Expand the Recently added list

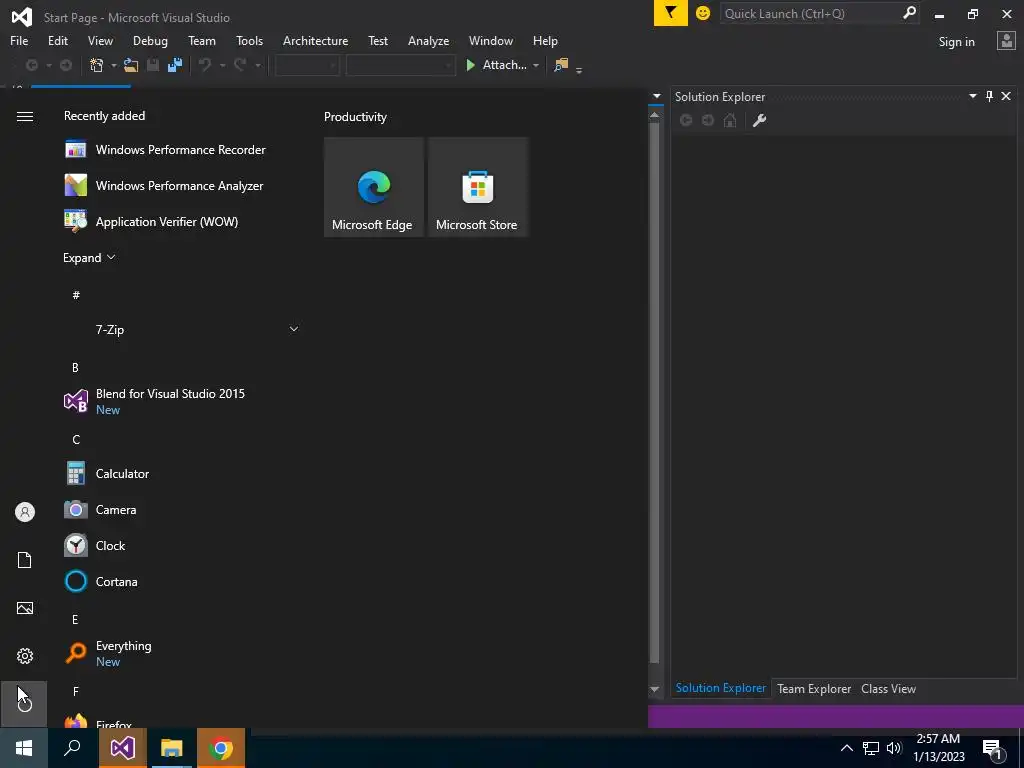[89, 257]
